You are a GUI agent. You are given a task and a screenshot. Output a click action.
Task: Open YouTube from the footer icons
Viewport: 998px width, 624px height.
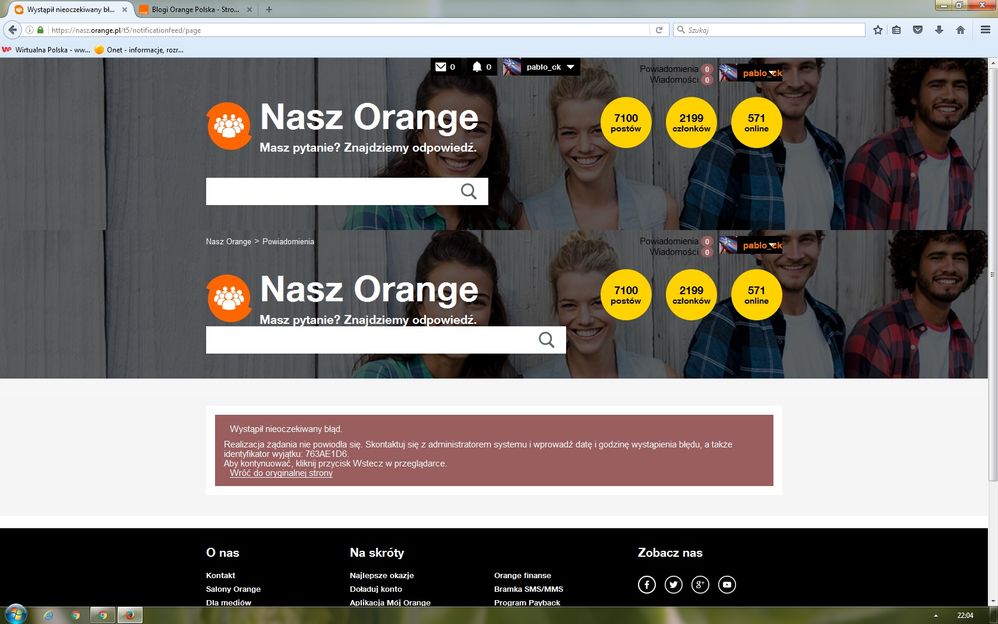coord(727,584)
